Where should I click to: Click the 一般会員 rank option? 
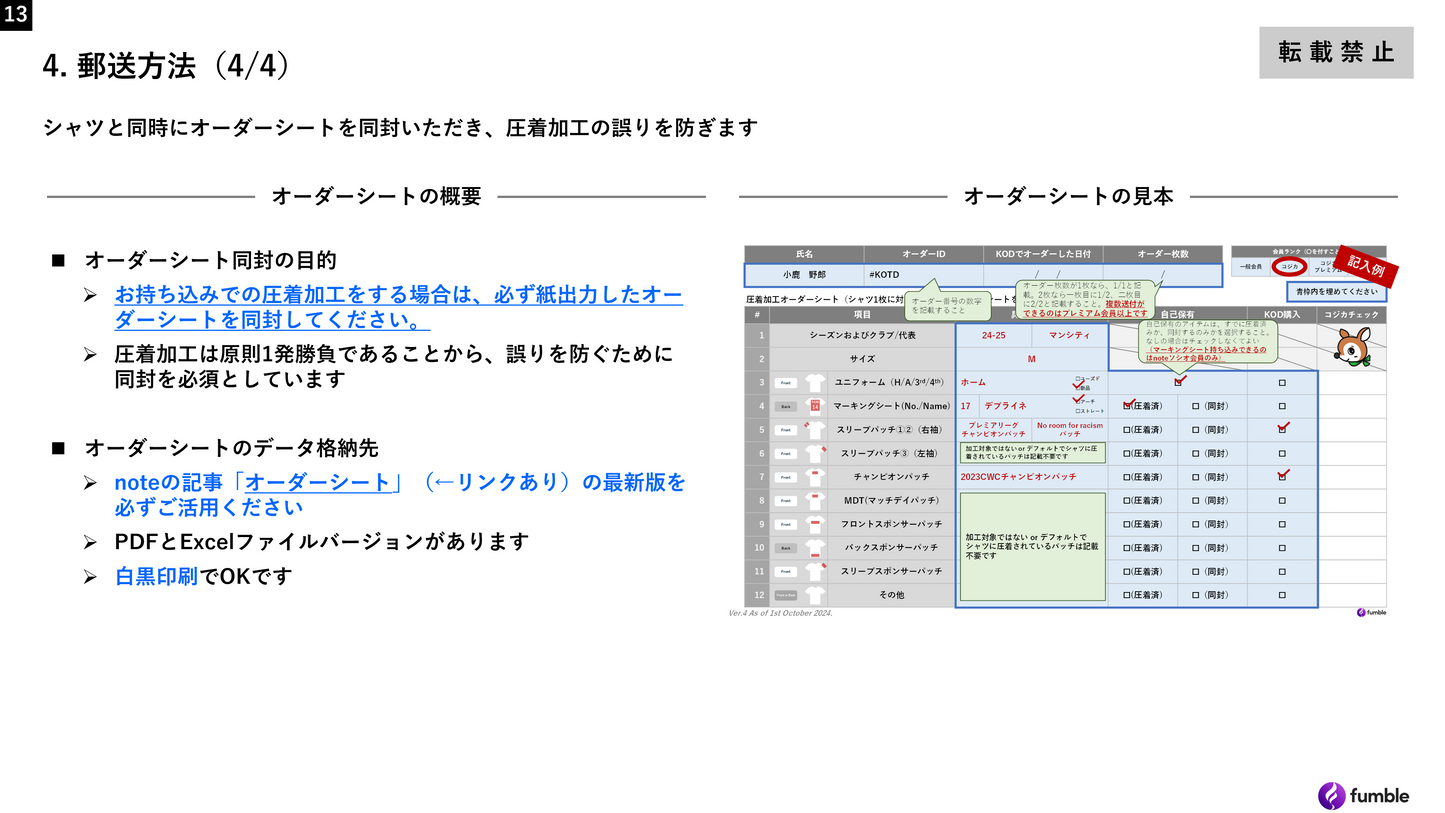[x=1251, y=267]
